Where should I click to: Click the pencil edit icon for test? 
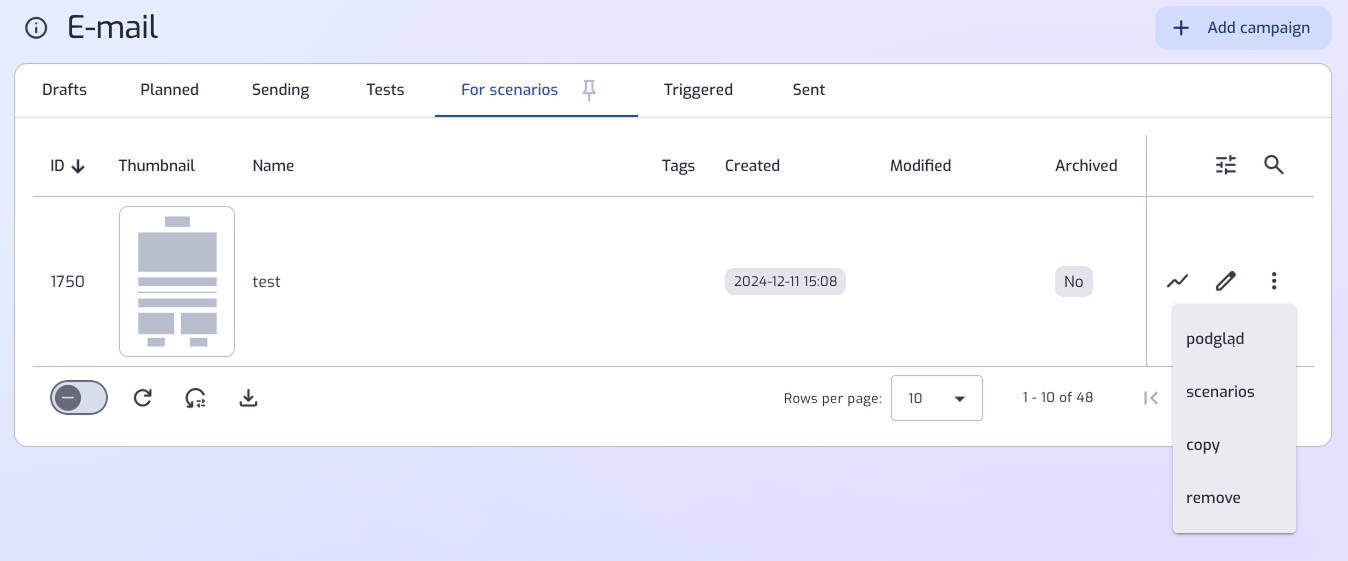click(x=1225, y=281)
